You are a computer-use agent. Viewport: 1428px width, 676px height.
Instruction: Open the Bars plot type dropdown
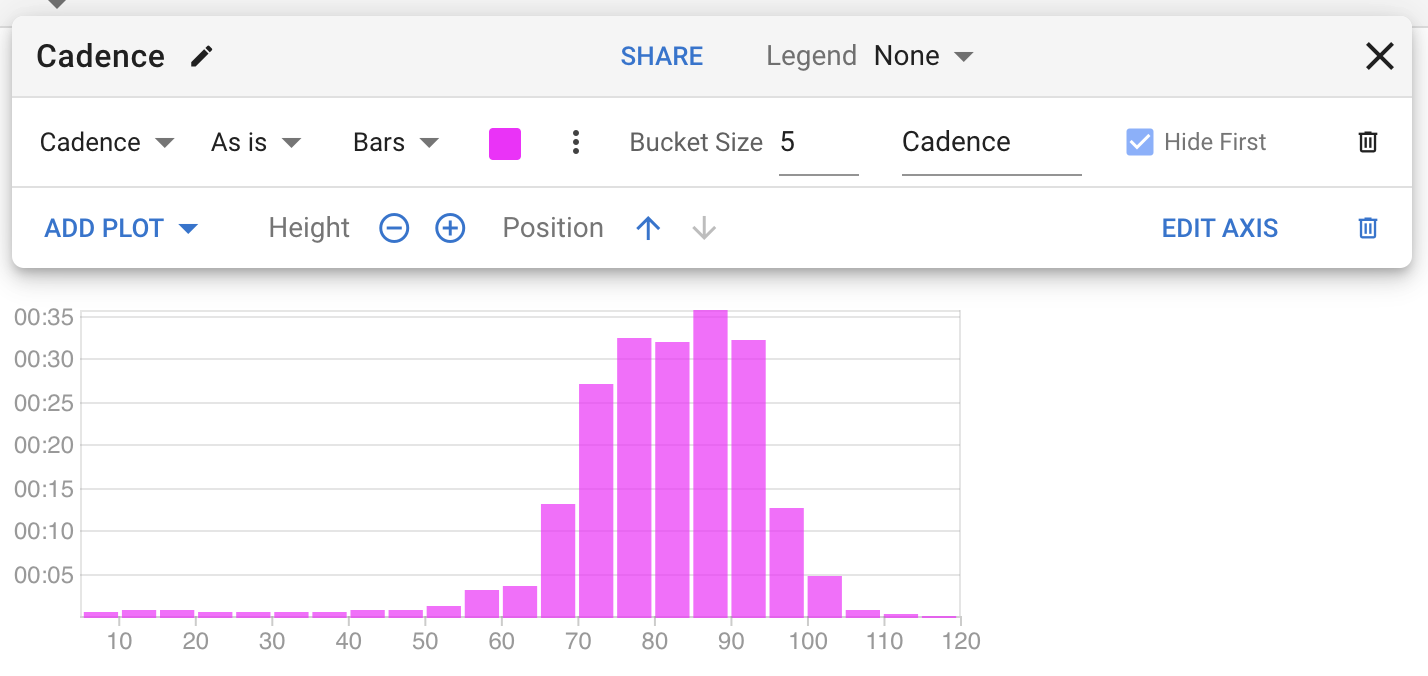[396, 142]
